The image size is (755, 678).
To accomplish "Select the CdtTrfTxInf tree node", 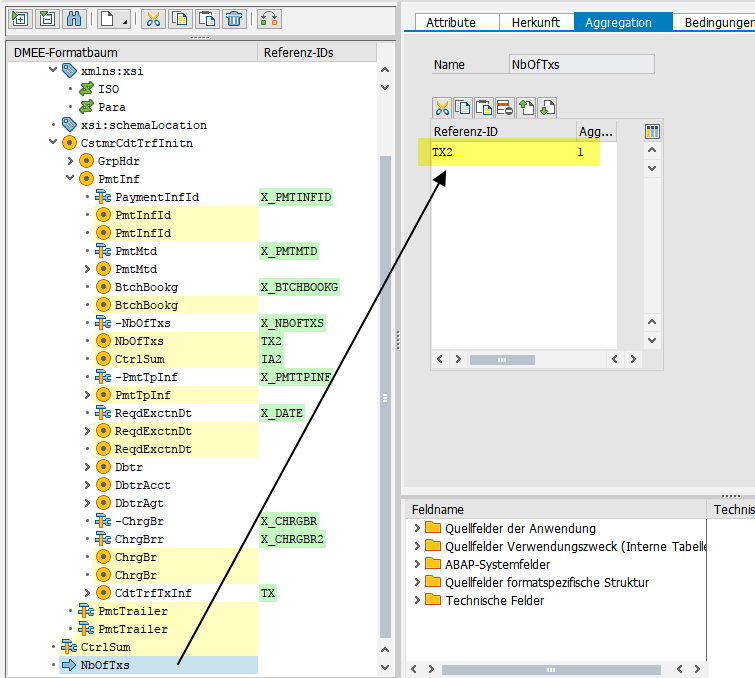I will point(152,593).
